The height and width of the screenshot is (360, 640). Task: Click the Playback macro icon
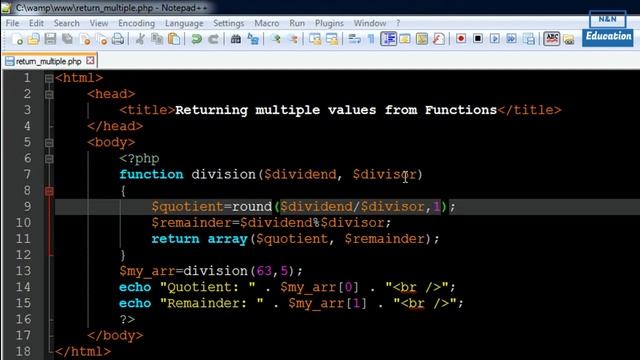coord(495,39)
